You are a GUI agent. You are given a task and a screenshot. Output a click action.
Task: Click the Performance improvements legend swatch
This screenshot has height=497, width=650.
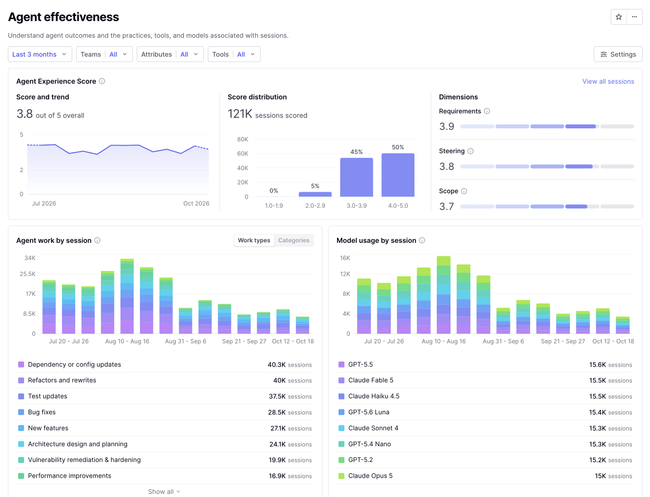[x=21, y=476]
